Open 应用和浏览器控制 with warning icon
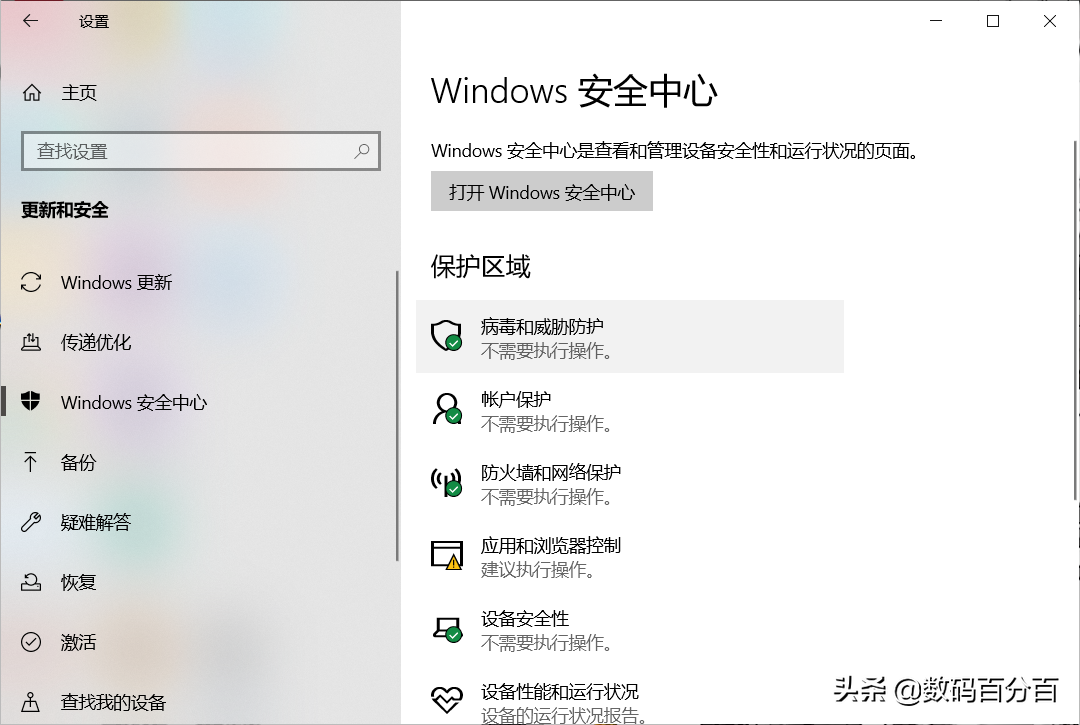The image size is (1080, 725). click(446, 556)
